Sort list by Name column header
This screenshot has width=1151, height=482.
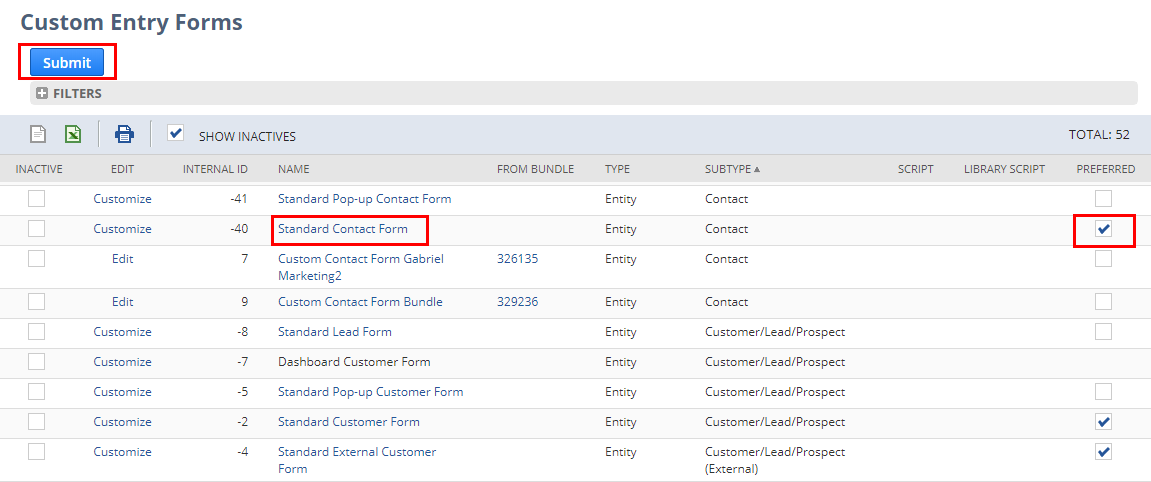click(x=294, y=169)
